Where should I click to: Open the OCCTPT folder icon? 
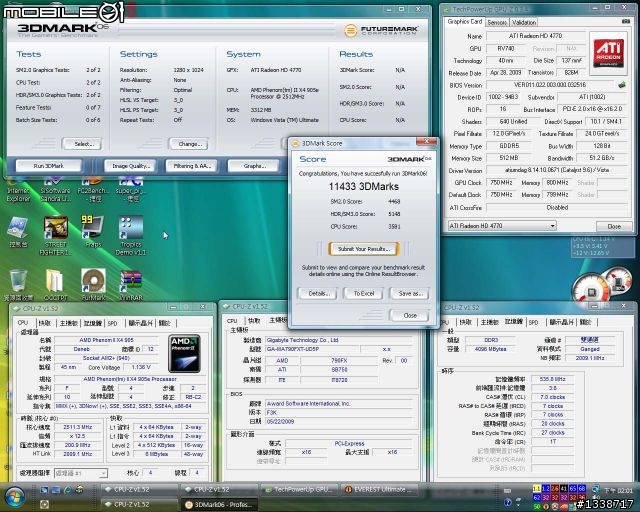pos(56,285)
